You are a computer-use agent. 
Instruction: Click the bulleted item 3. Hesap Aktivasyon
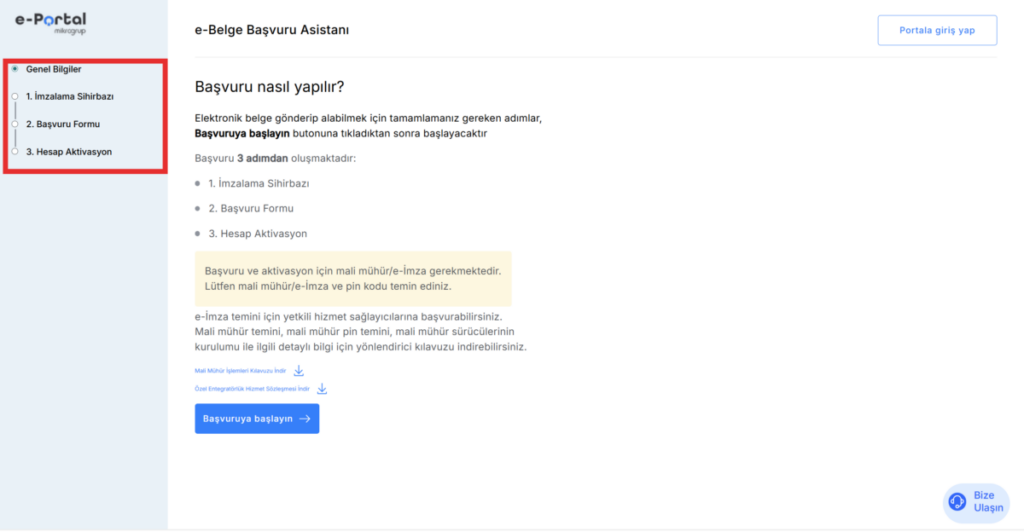(x=257, y=233)
